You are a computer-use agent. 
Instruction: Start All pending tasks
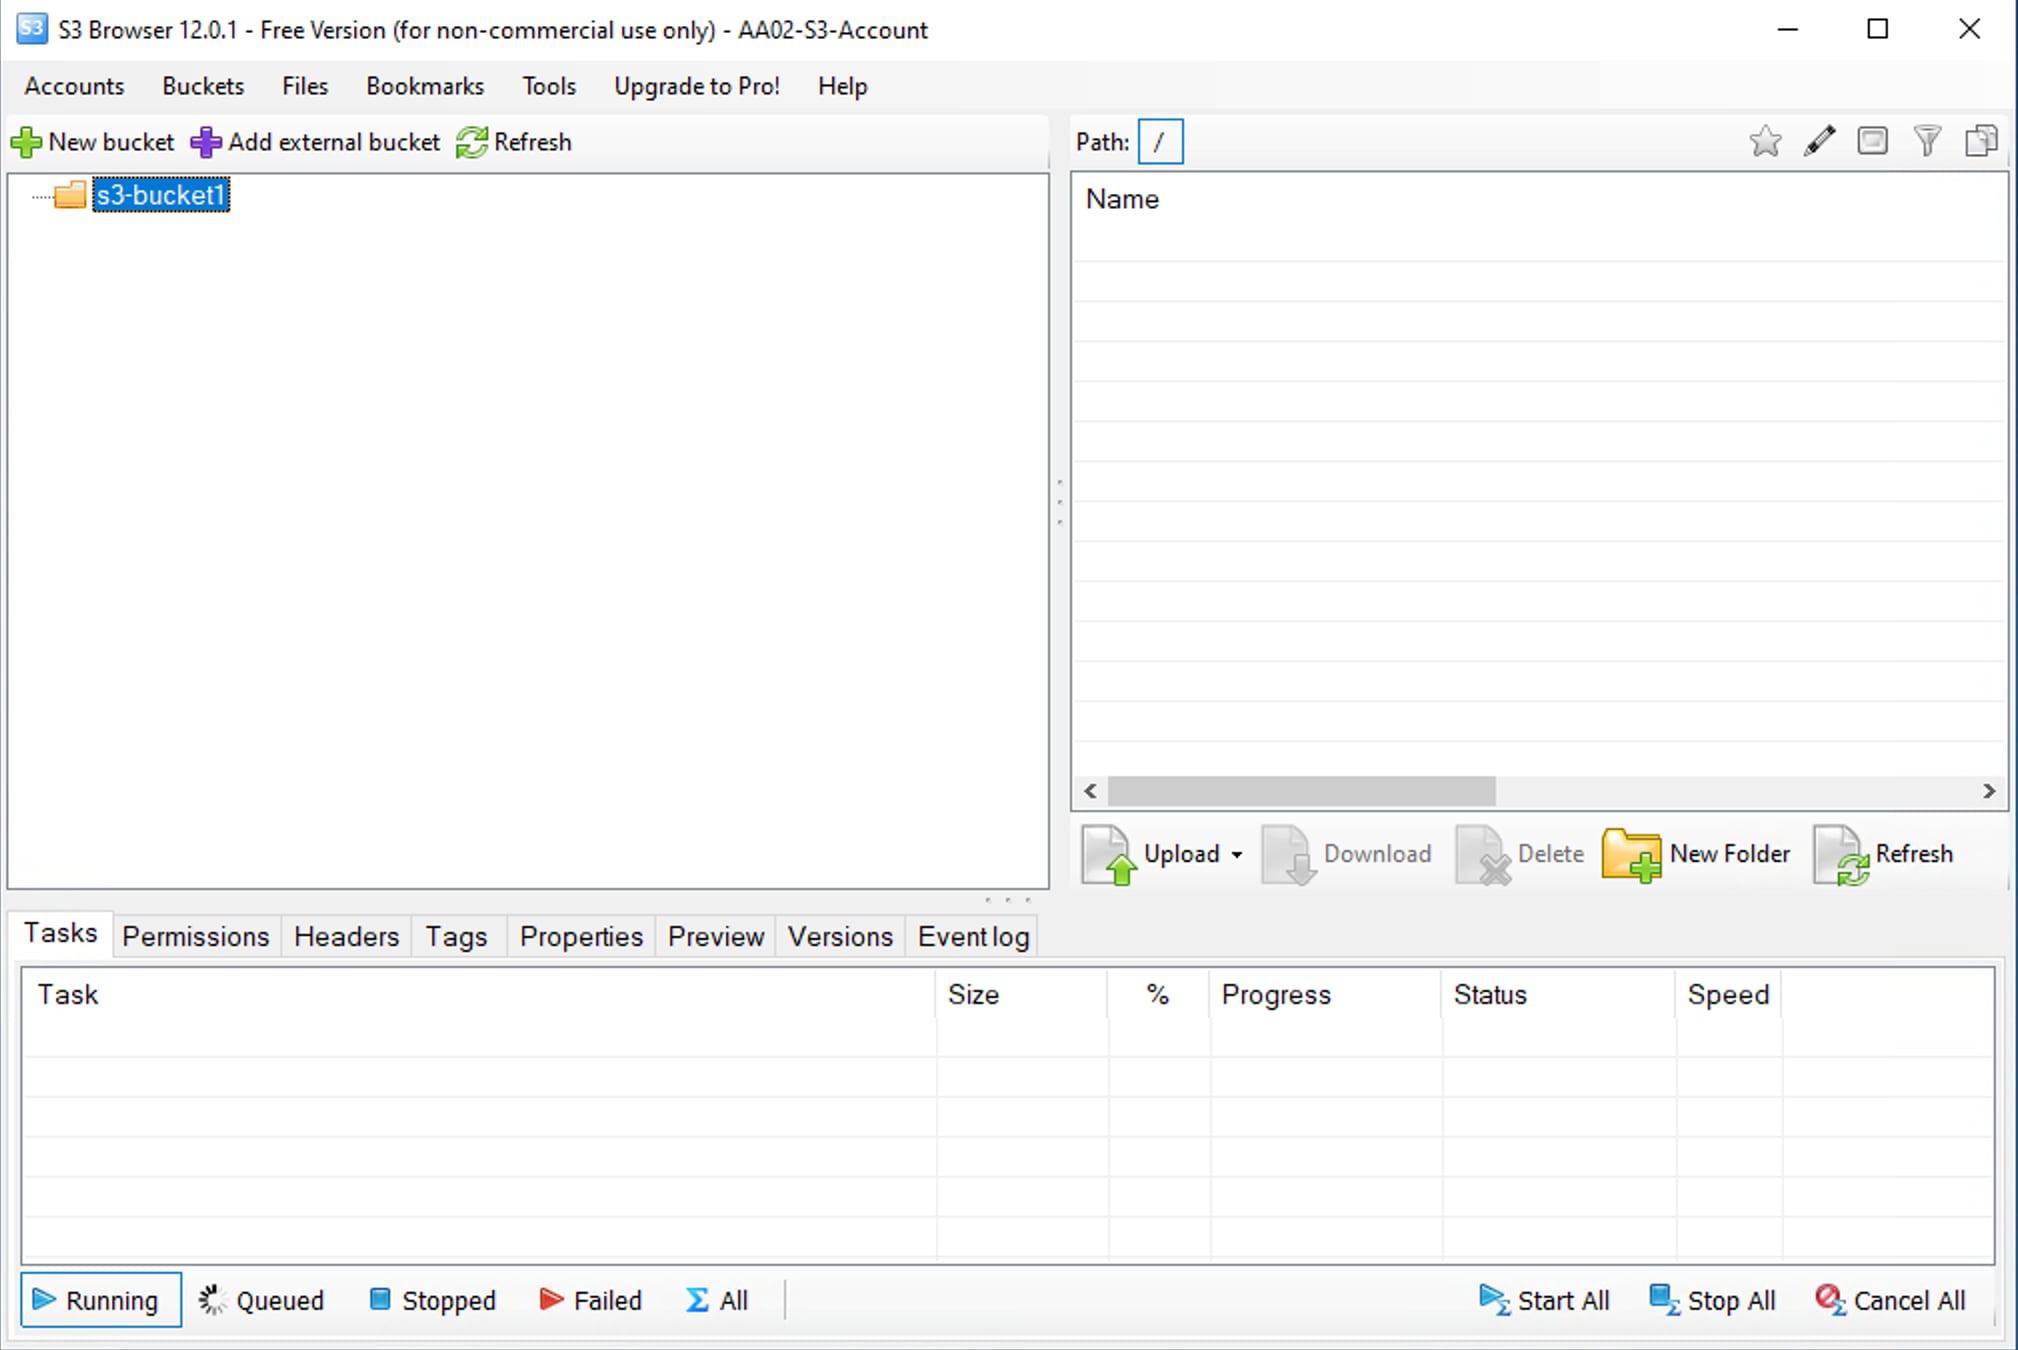click(1544, 1299)
